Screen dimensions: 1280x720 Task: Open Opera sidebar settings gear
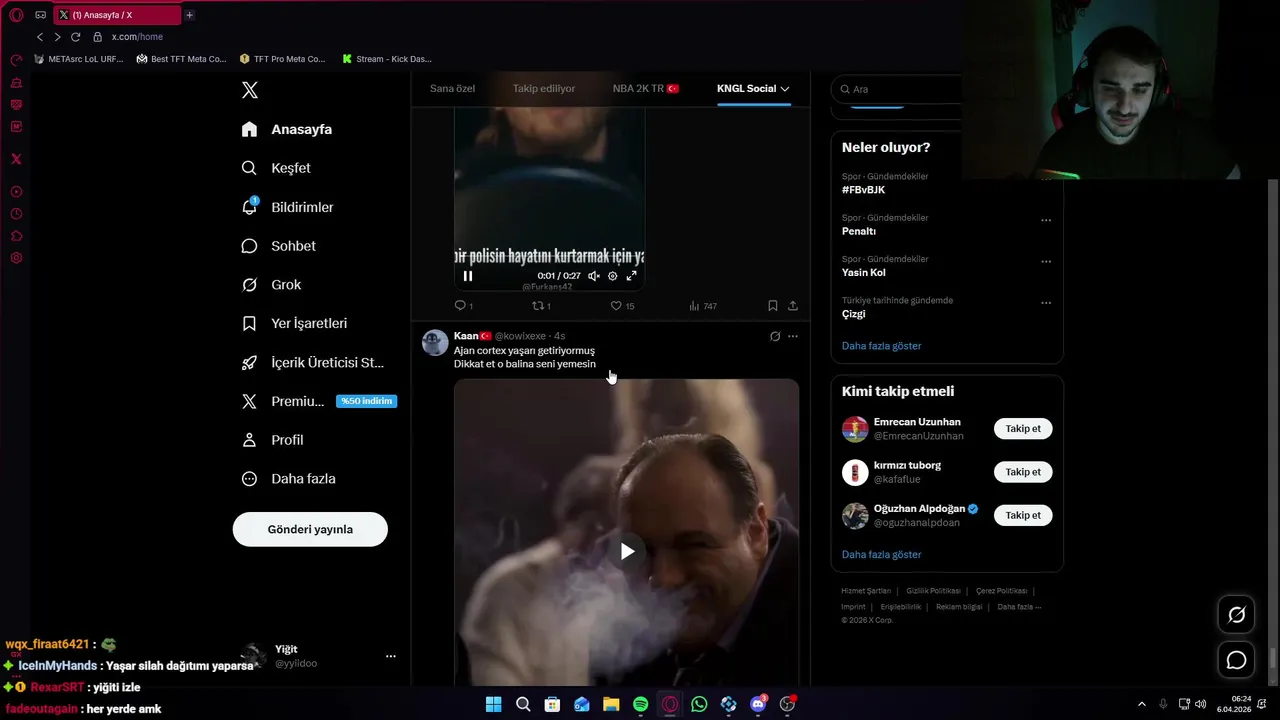pos(16,258)
